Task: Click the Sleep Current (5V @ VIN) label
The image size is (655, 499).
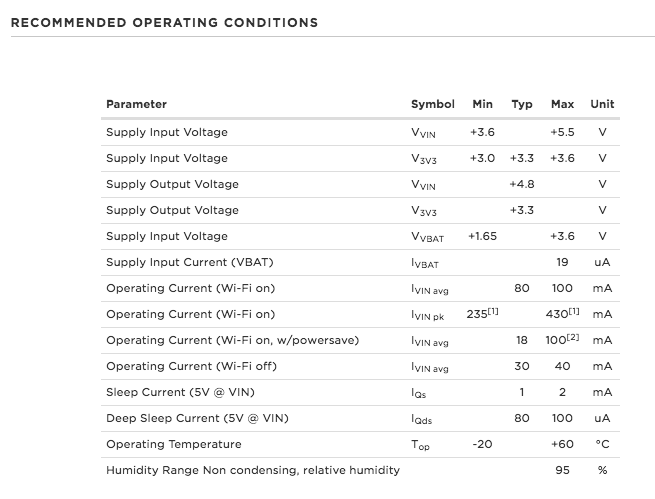Action: point(180,393)
